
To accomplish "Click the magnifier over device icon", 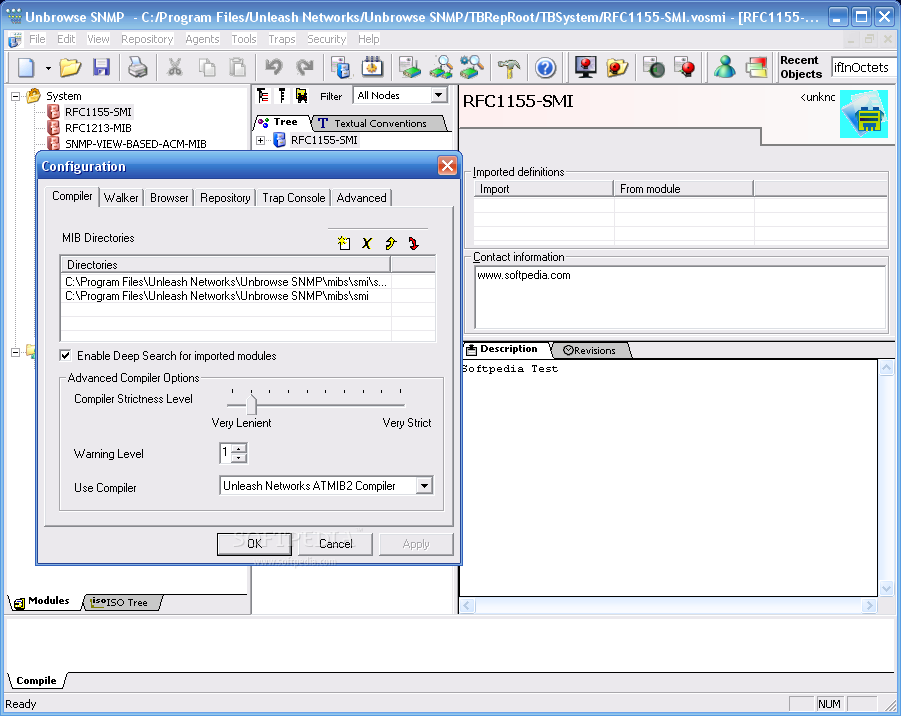I will pos(441,67).
